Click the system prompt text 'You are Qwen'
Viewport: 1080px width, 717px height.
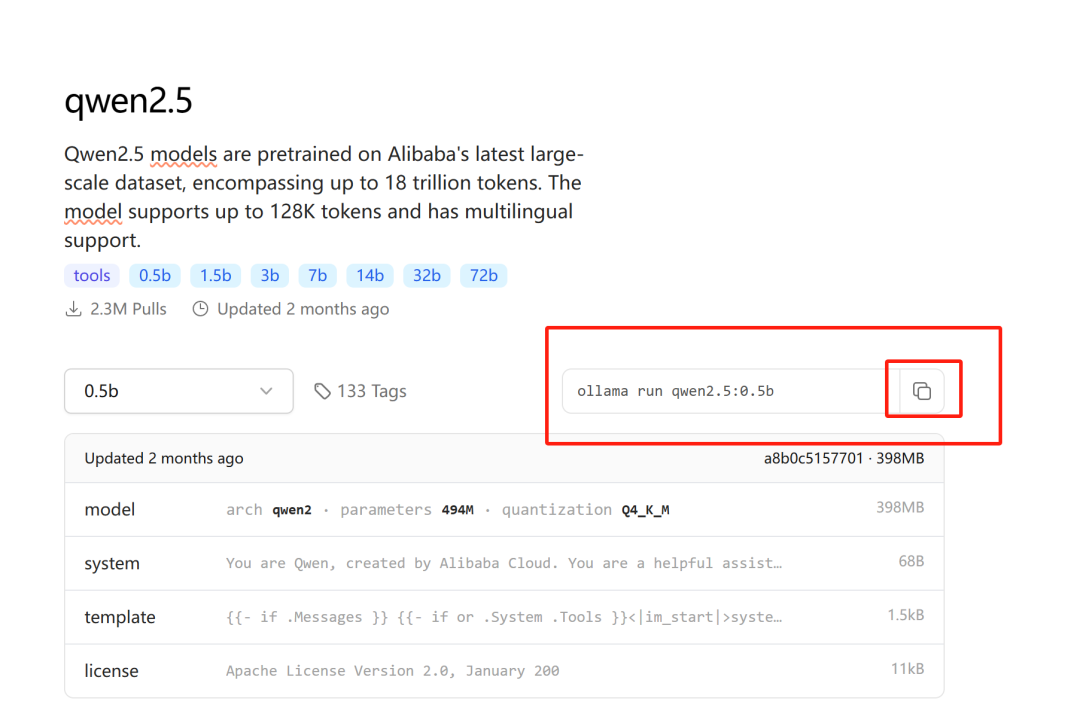coord(504,563)
